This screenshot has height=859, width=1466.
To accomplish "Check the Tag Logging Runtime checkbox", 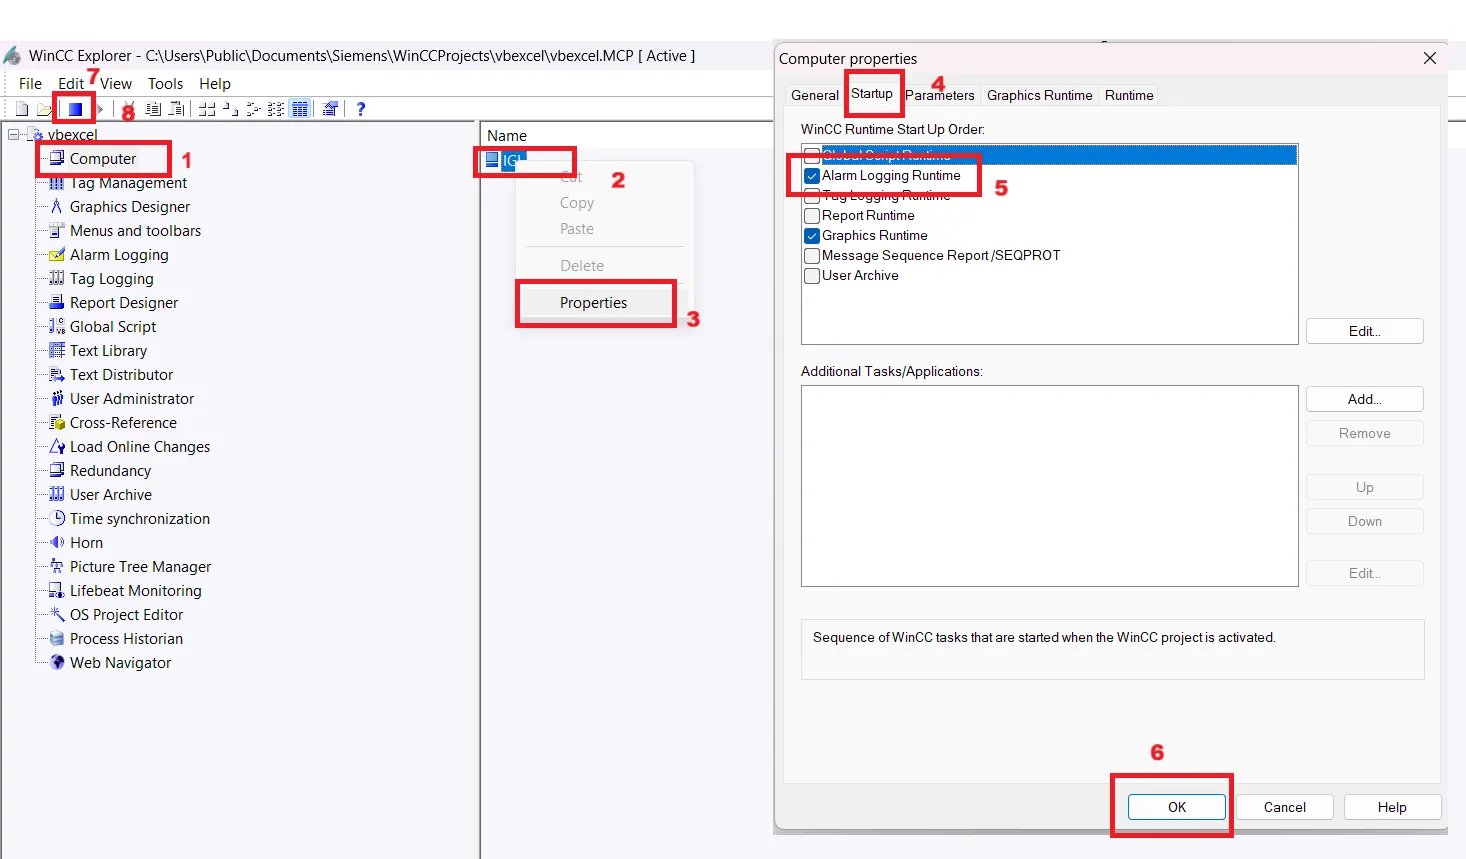I will (812, 196).
